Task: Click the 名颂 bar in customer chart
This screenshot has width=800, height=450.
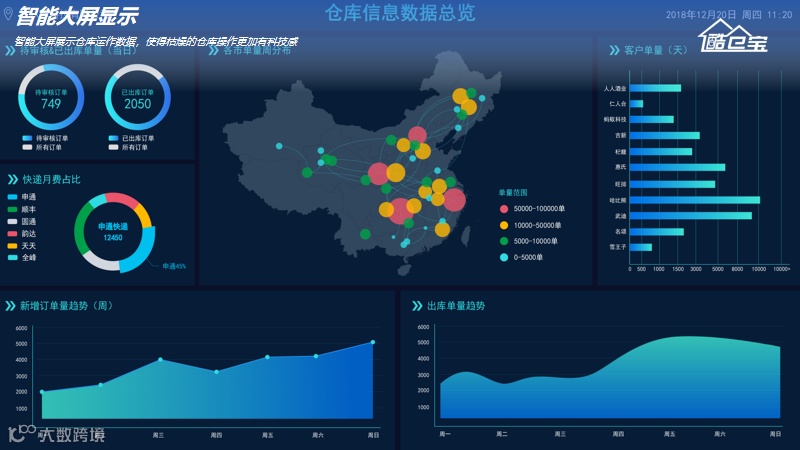Action: pos(657,232)
